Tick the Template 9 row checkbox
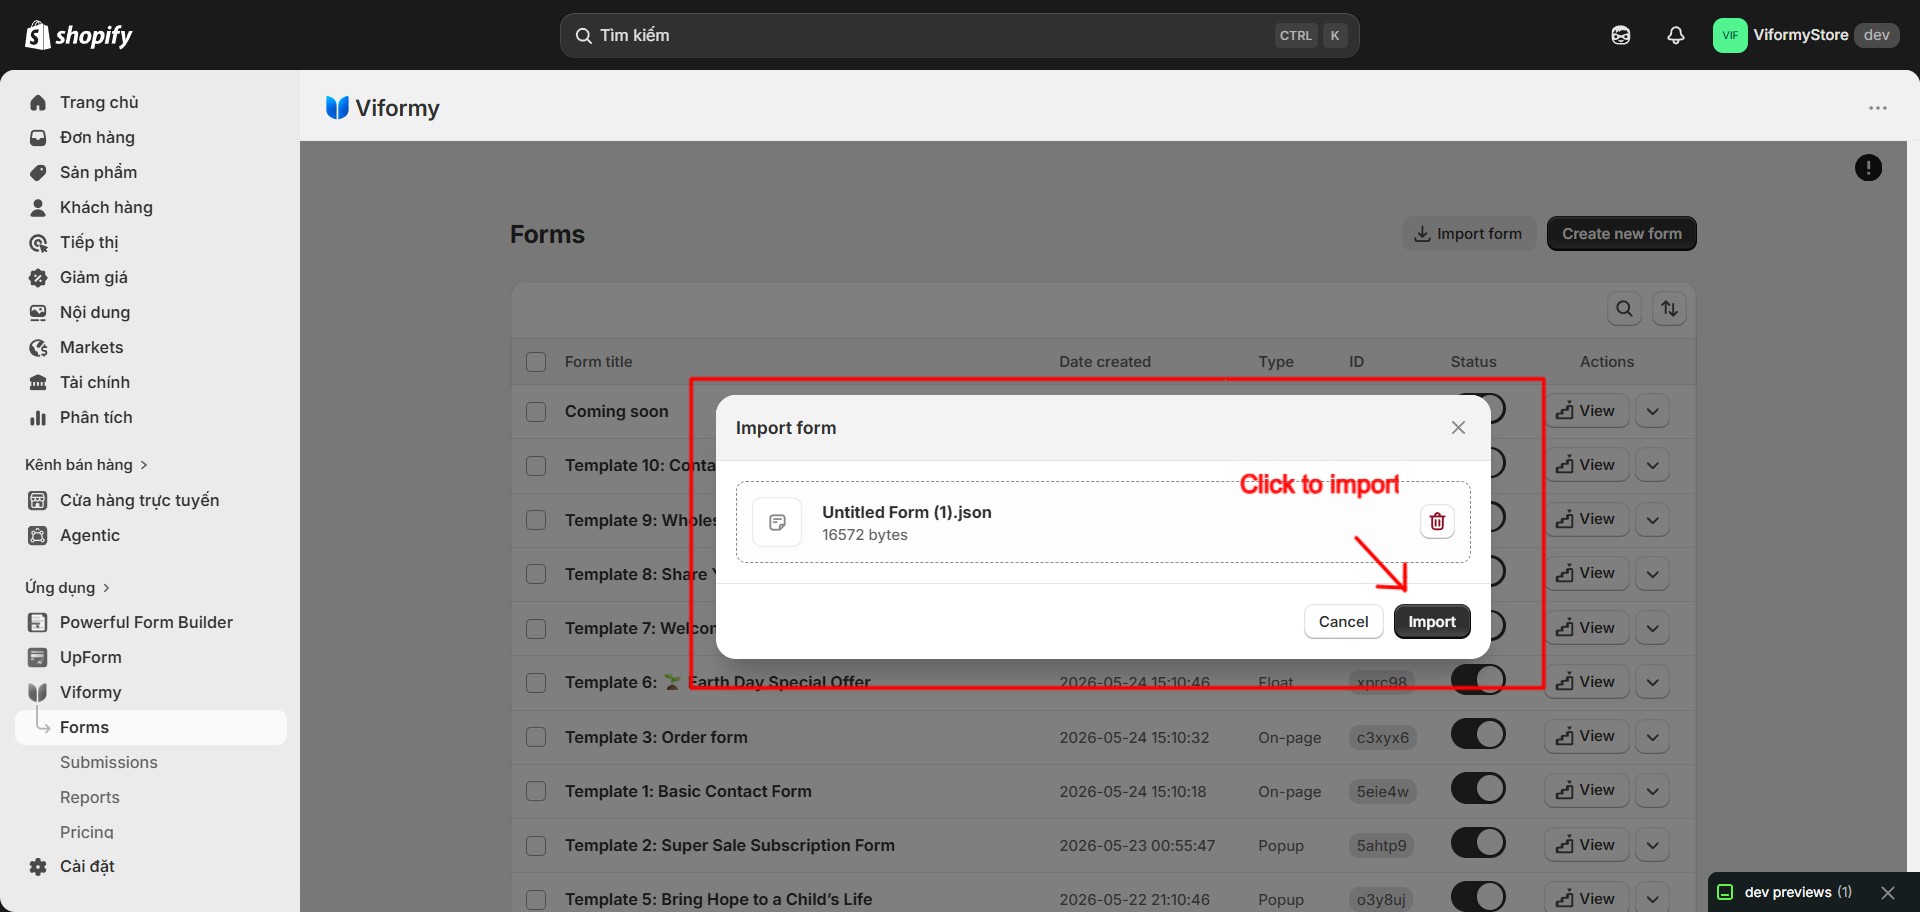This screenshot has height=912, width=1920. click(536, 520)
